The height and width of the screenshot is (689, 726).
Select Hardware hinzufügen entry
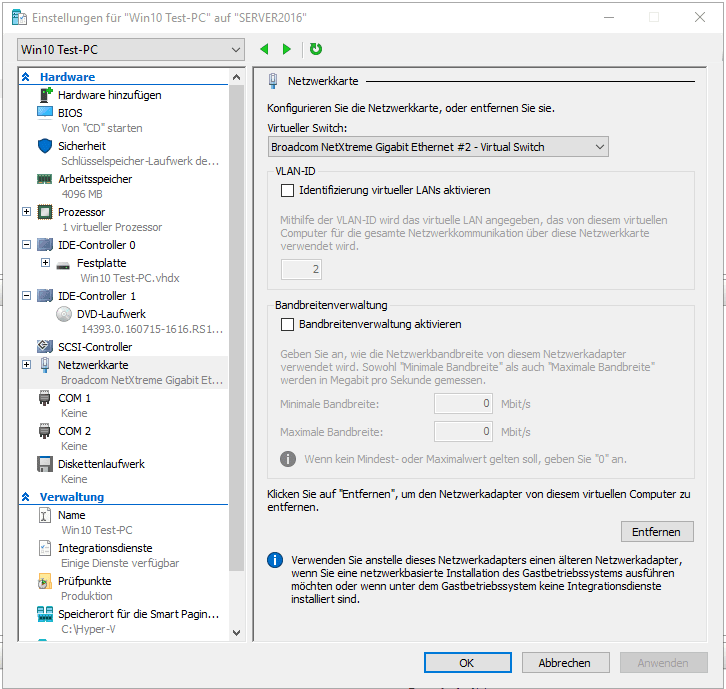110,95
